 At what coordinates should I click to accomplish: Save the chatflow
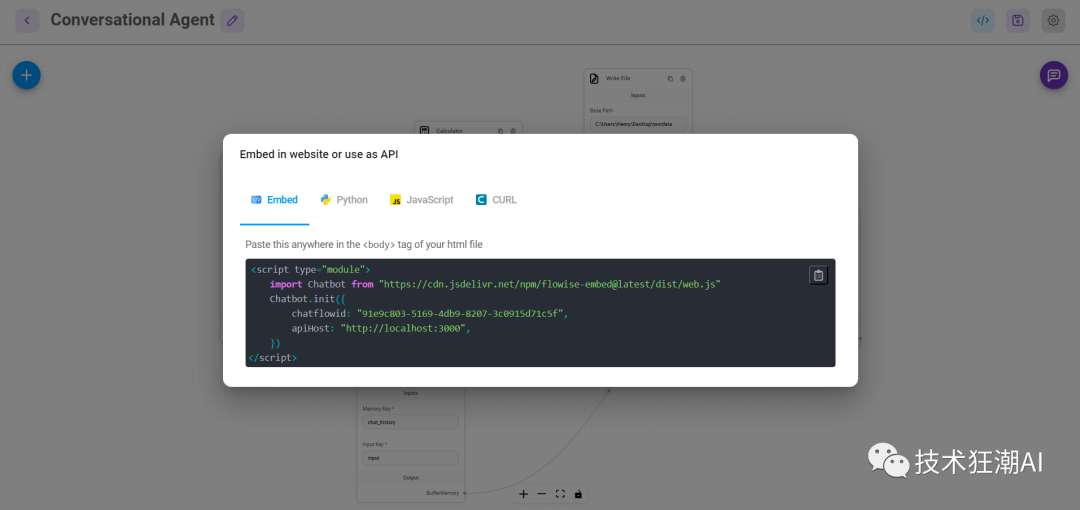[x=1018, y=20]
